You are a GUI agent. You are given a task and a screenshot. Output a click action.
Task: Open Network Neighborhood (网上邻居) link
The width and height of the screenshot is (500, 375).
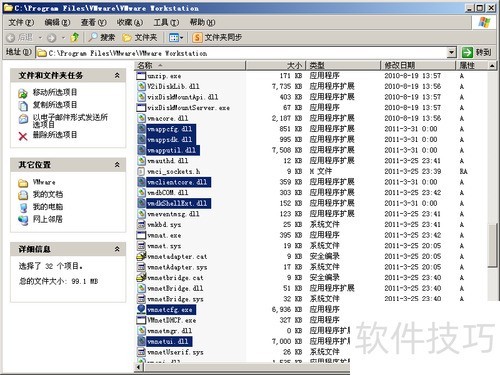(48, 219)
